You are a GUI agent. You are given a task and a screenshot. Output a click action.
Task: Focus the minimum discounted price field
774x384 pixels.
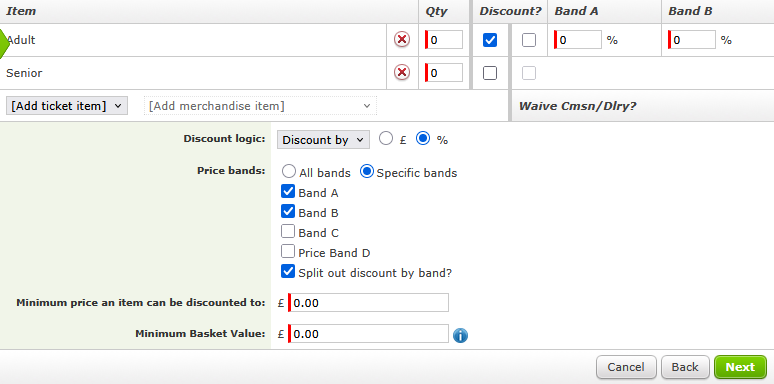[368, 303]
